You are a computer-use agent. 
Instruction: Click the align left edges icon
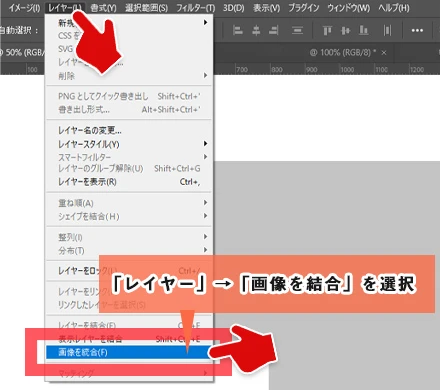(x=238, y=31)
